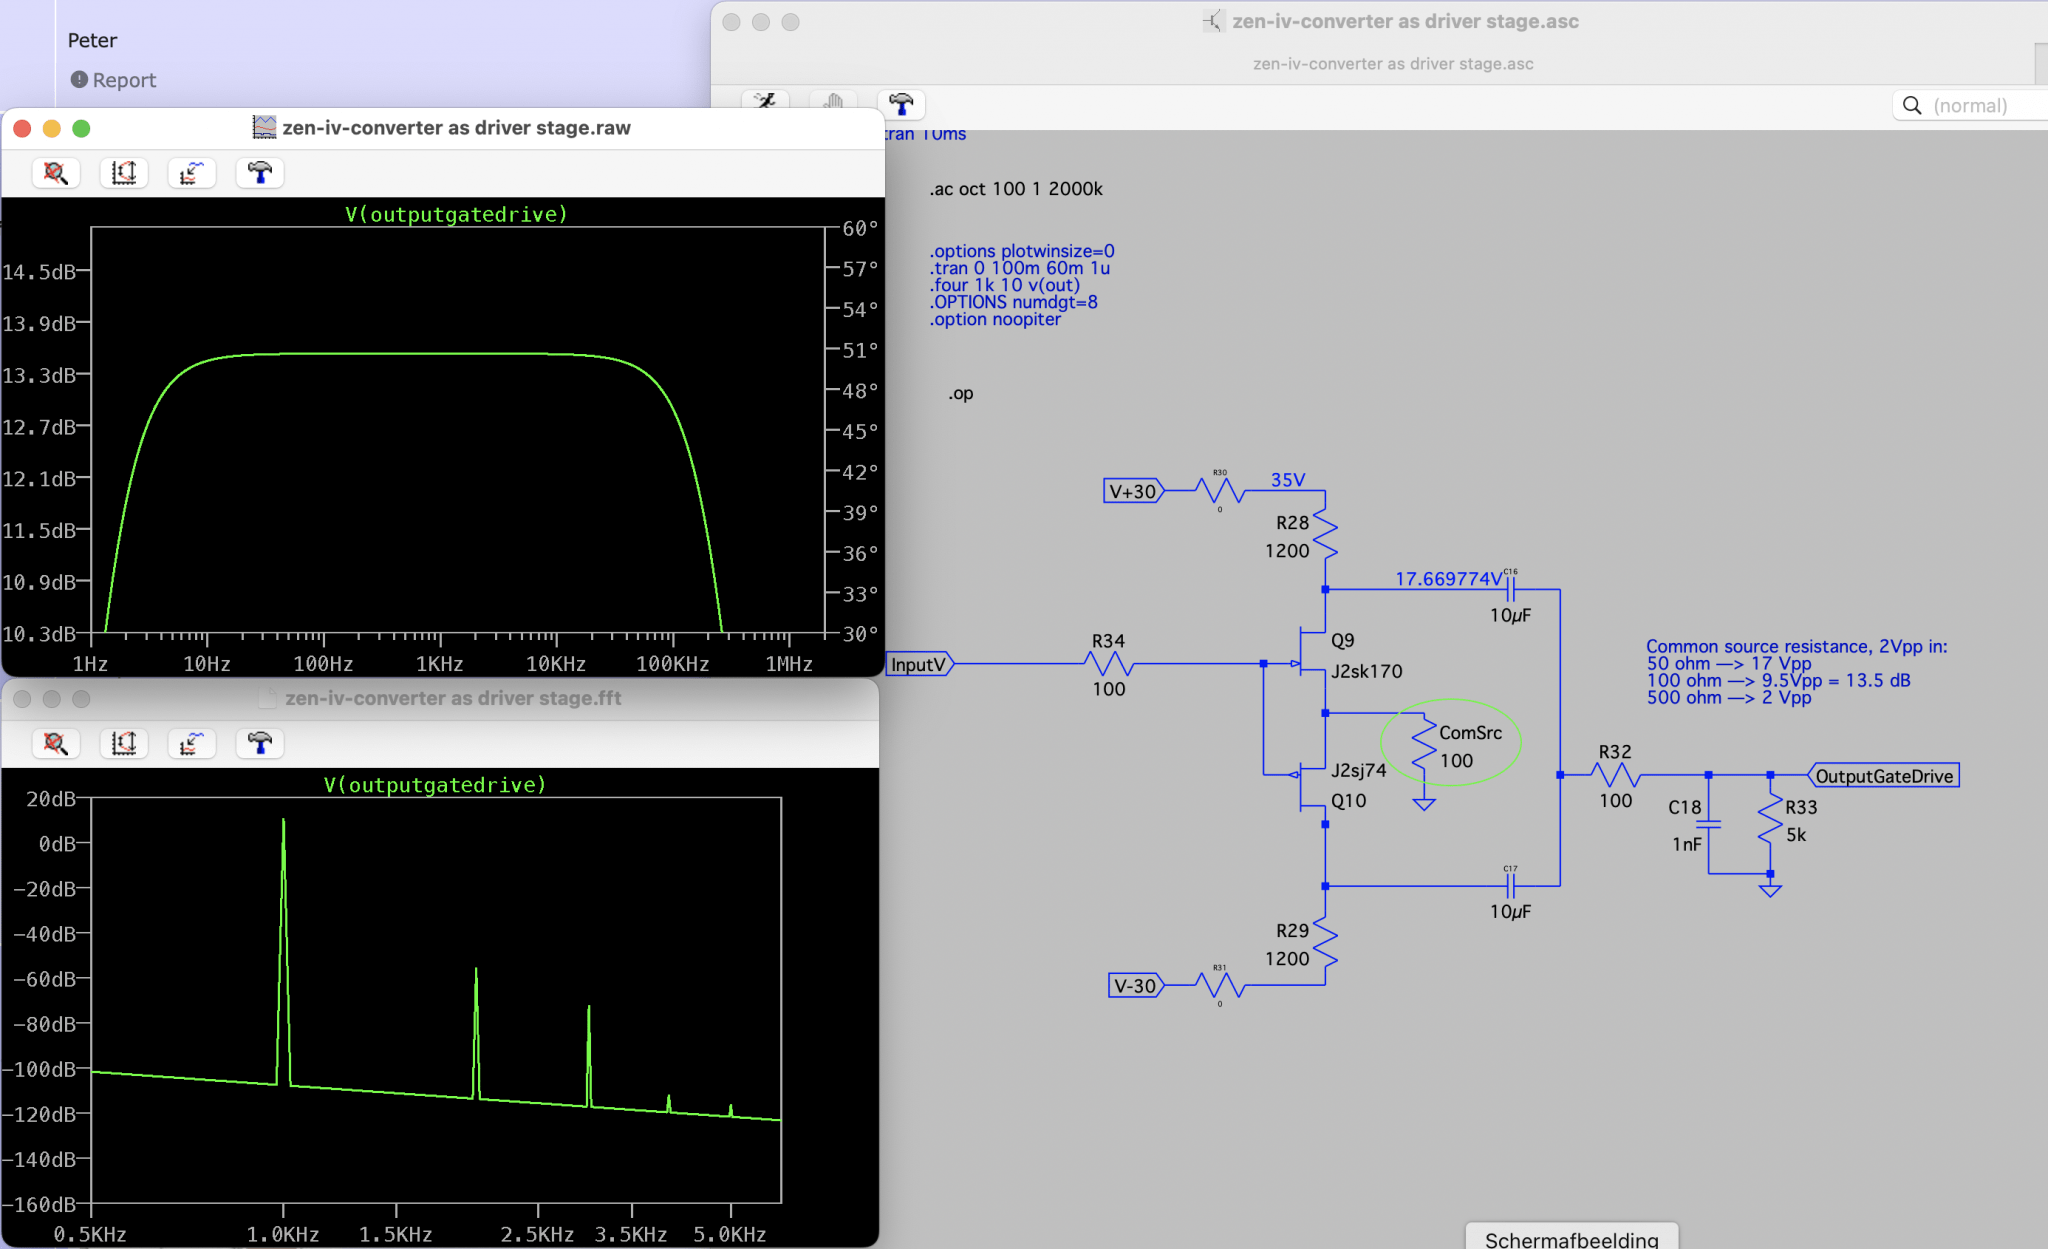Click the 1.0KHz label on the .fft axis

283,1235
